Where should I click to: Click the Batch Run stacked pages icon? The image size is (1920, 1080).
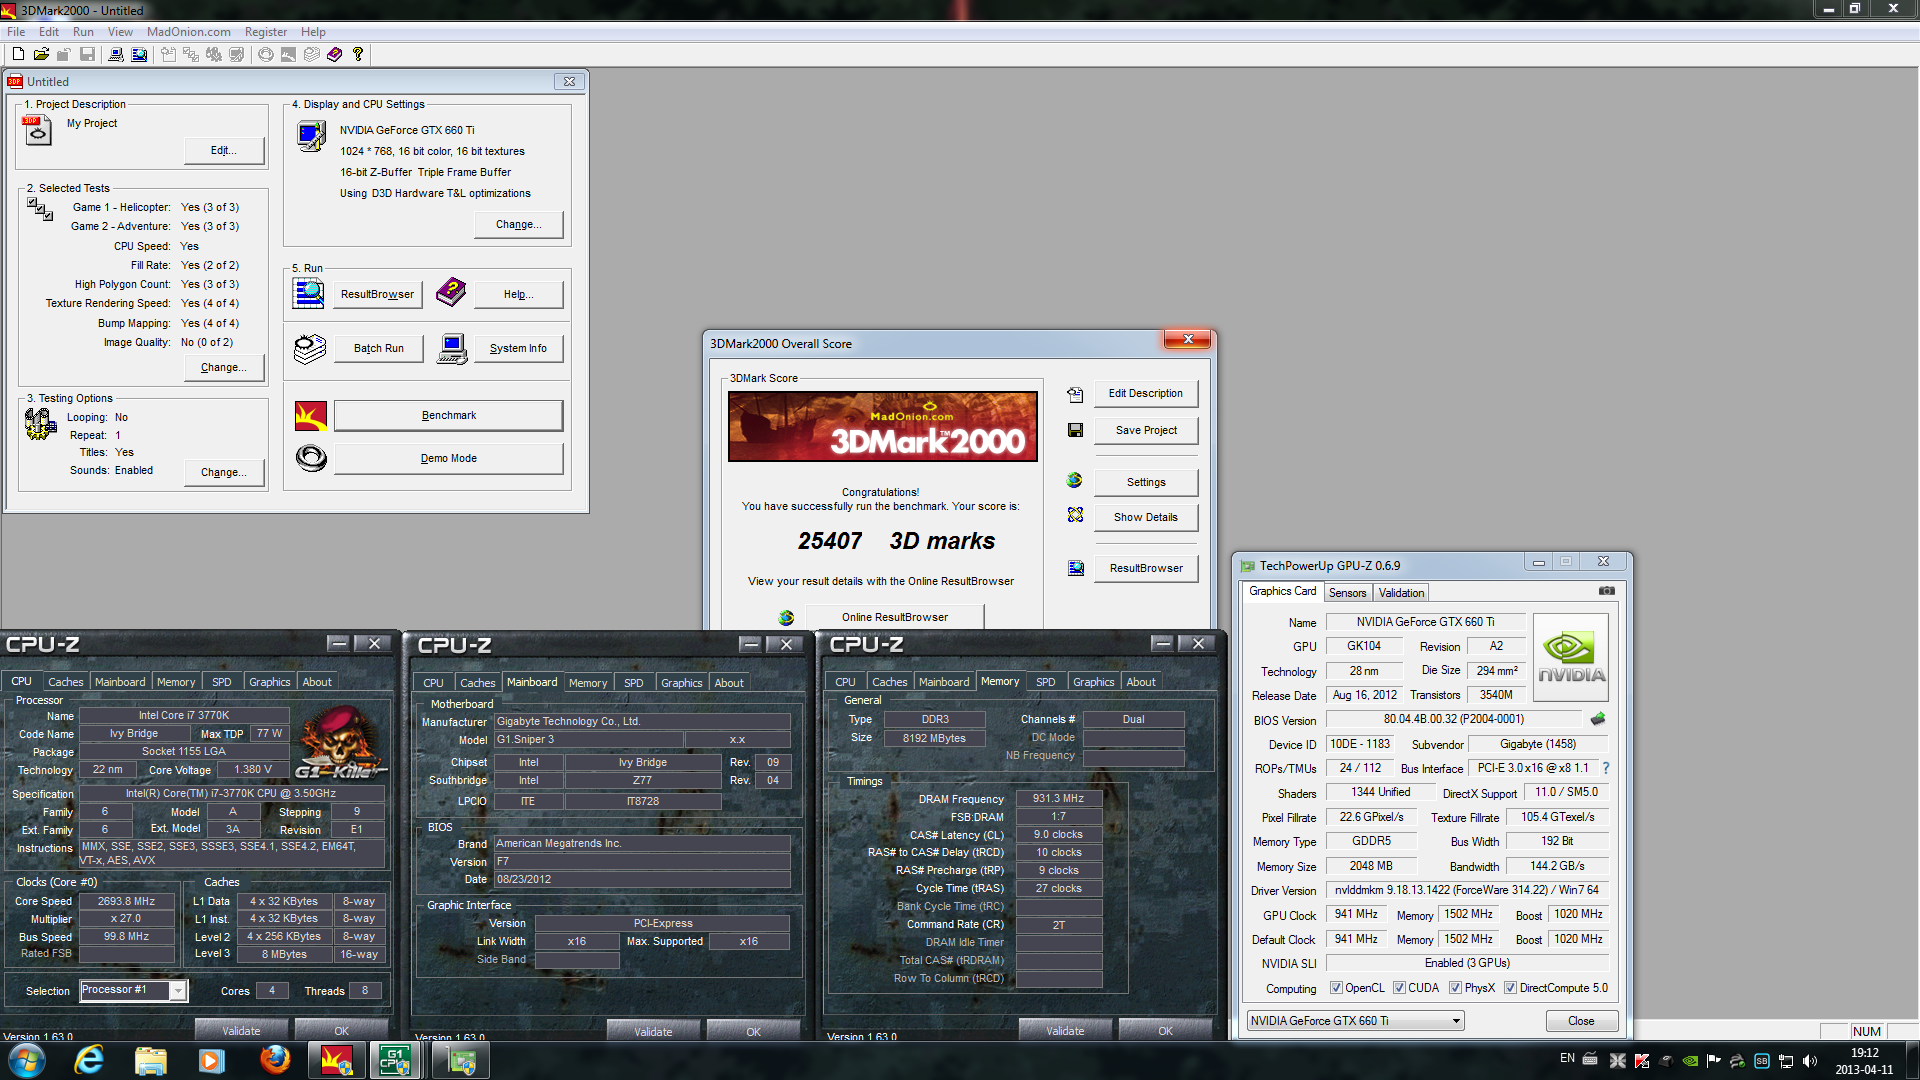[310, 348]
